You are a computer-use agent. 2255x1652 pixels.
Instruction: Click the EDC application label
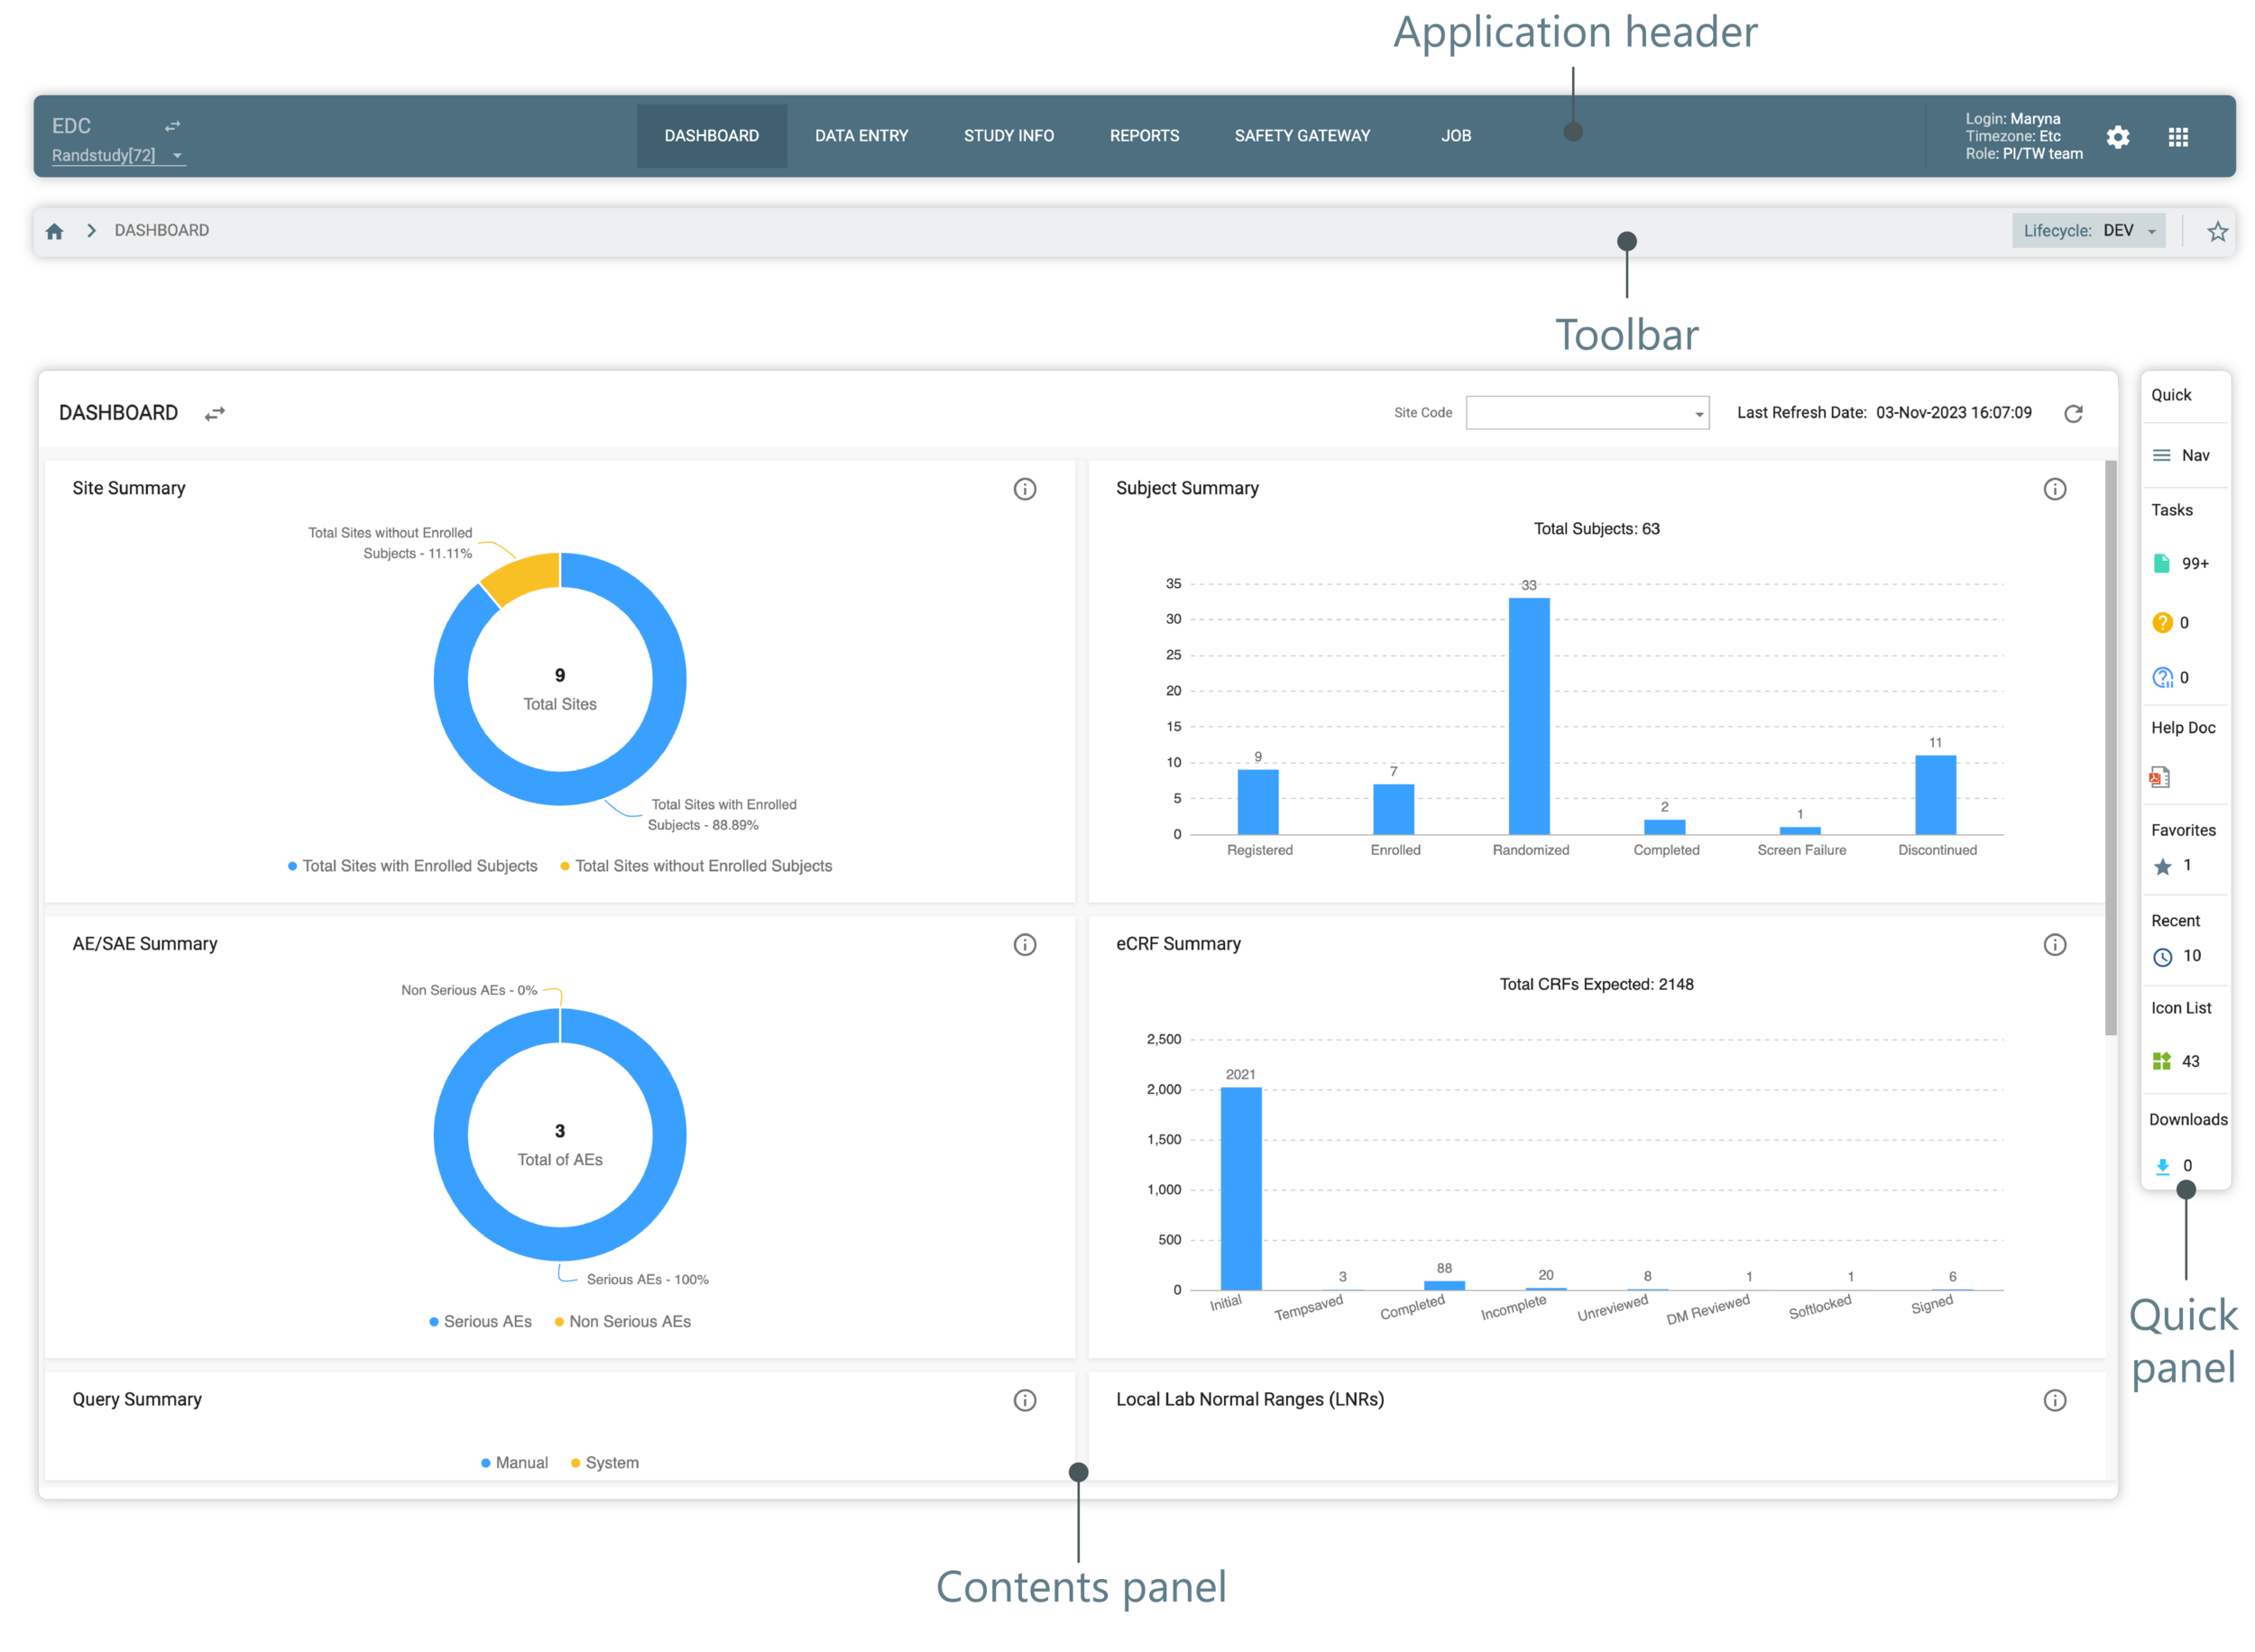pos(71,126)
